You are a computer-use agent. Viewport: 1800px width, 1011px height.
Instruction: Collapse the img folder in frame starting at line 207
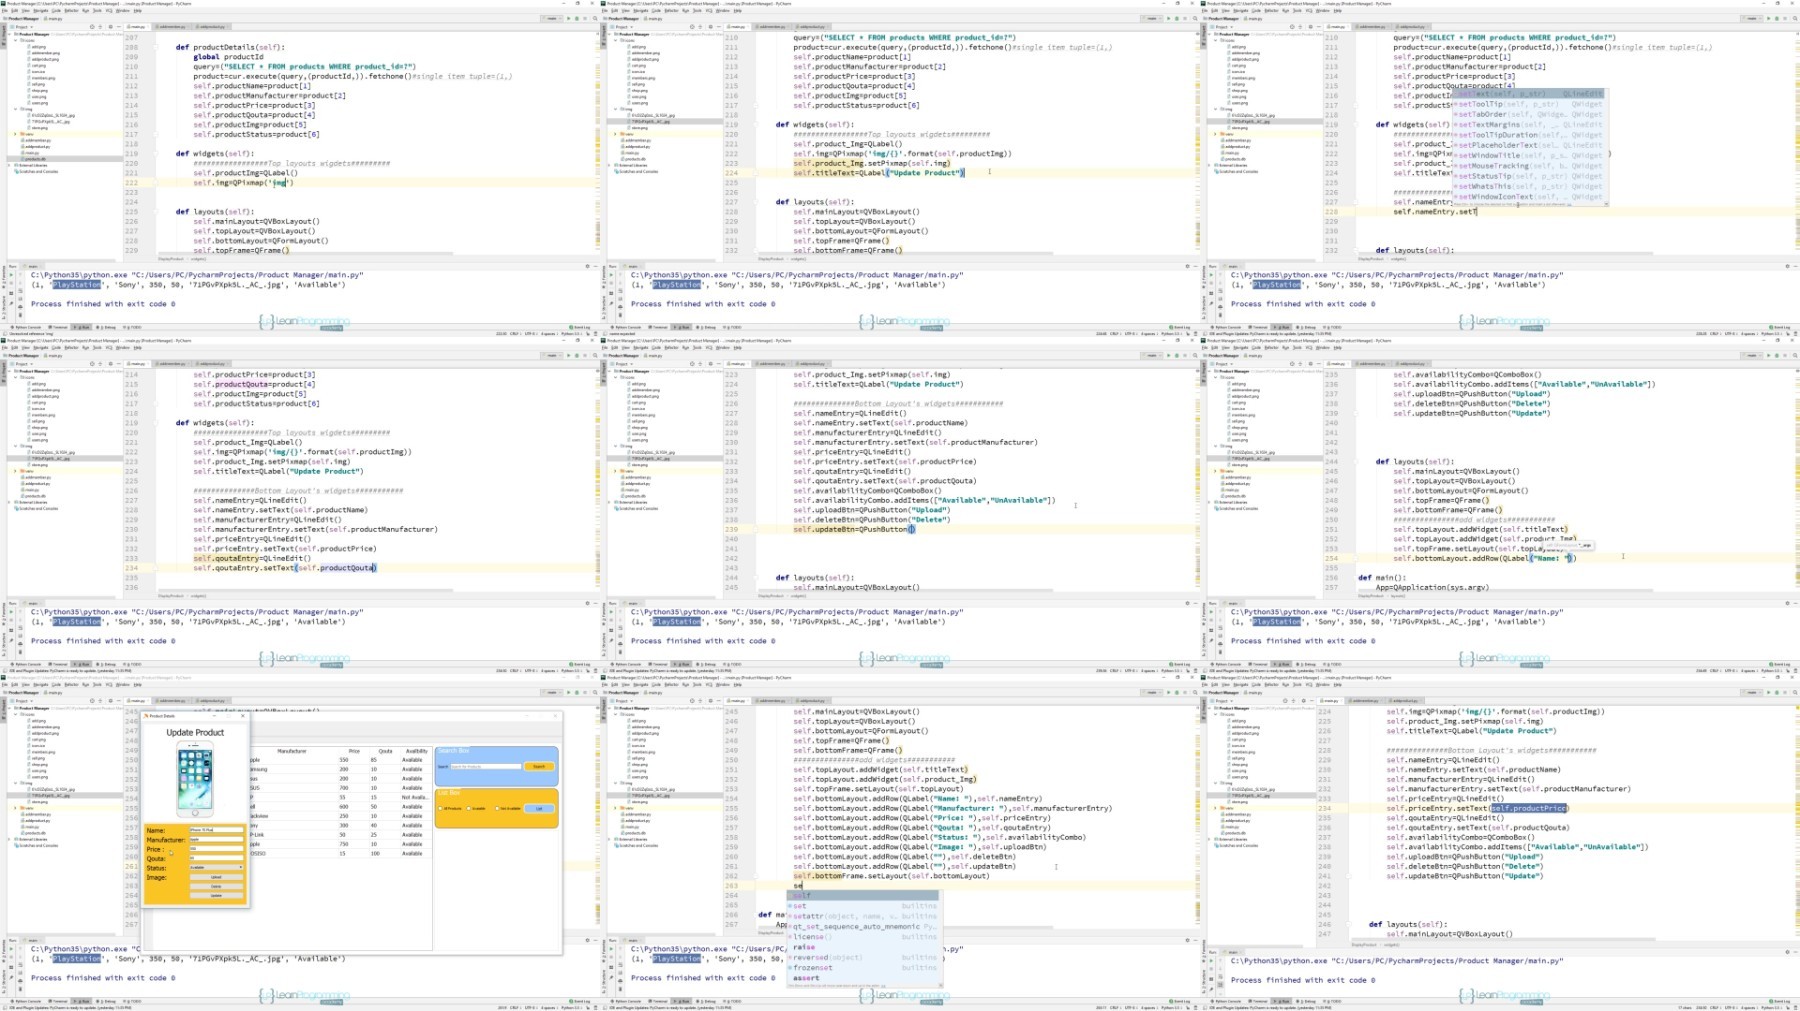(x=15, y=109)
